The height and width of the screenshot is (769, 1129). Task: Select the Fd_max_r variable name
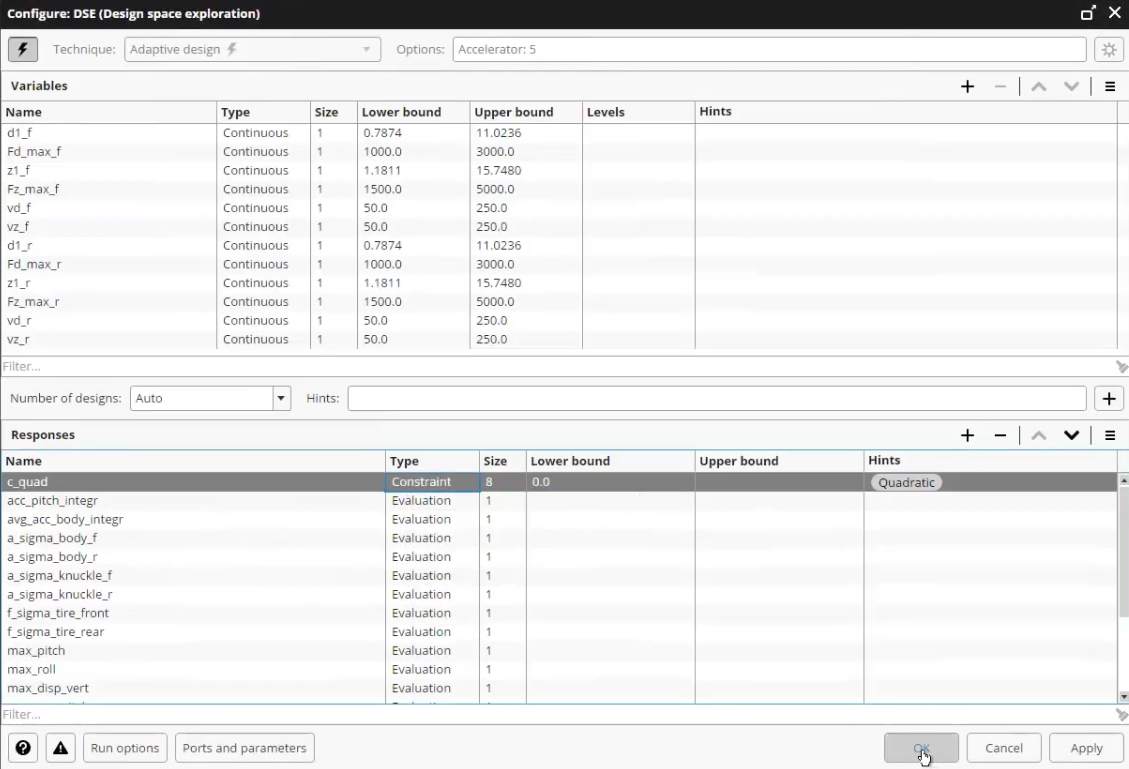pos(34,264)
